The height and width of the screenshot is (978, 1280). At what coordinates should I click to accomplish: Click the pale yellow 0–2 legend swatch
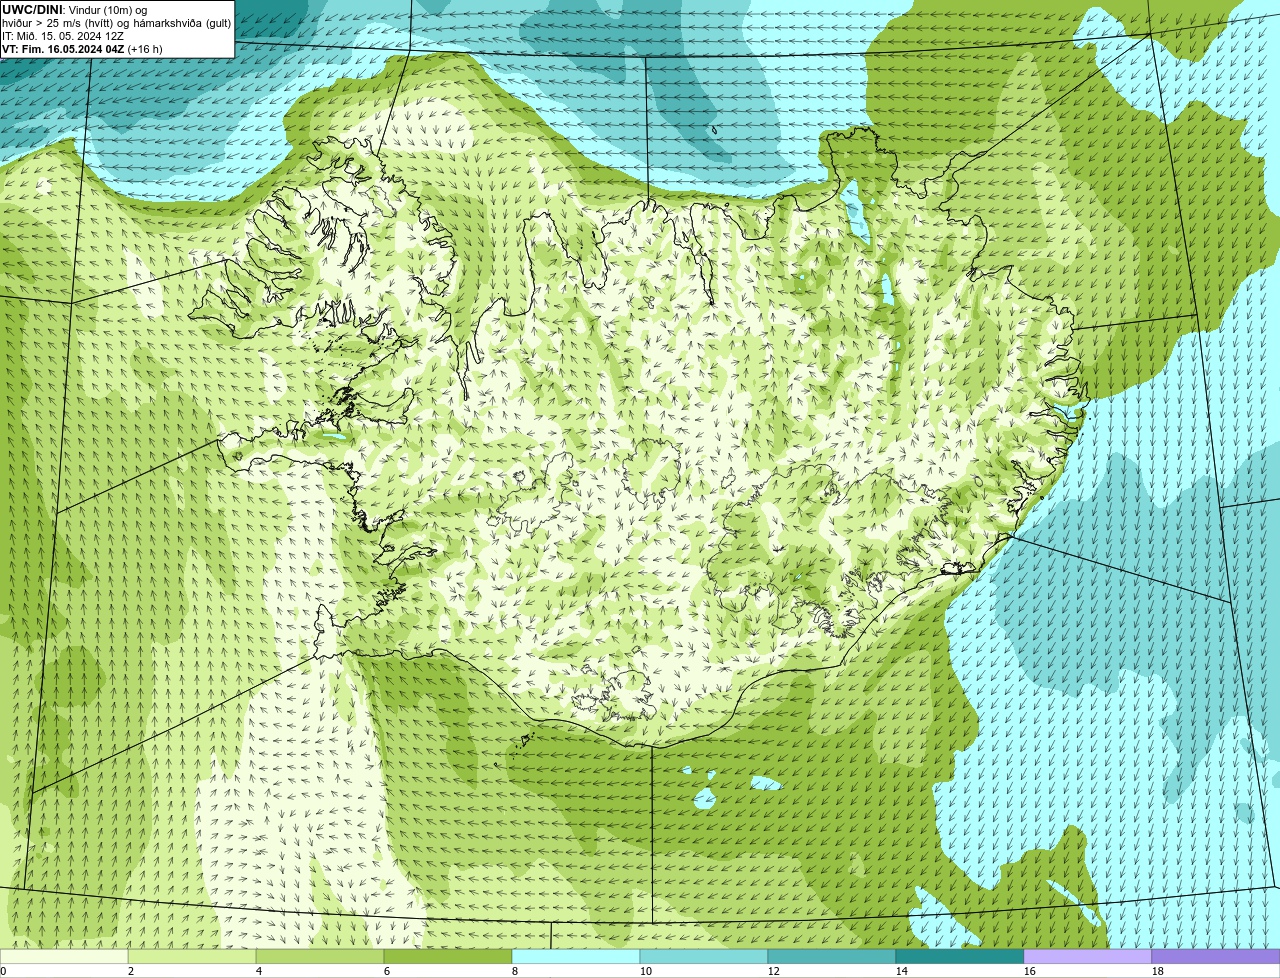(64, 957)
